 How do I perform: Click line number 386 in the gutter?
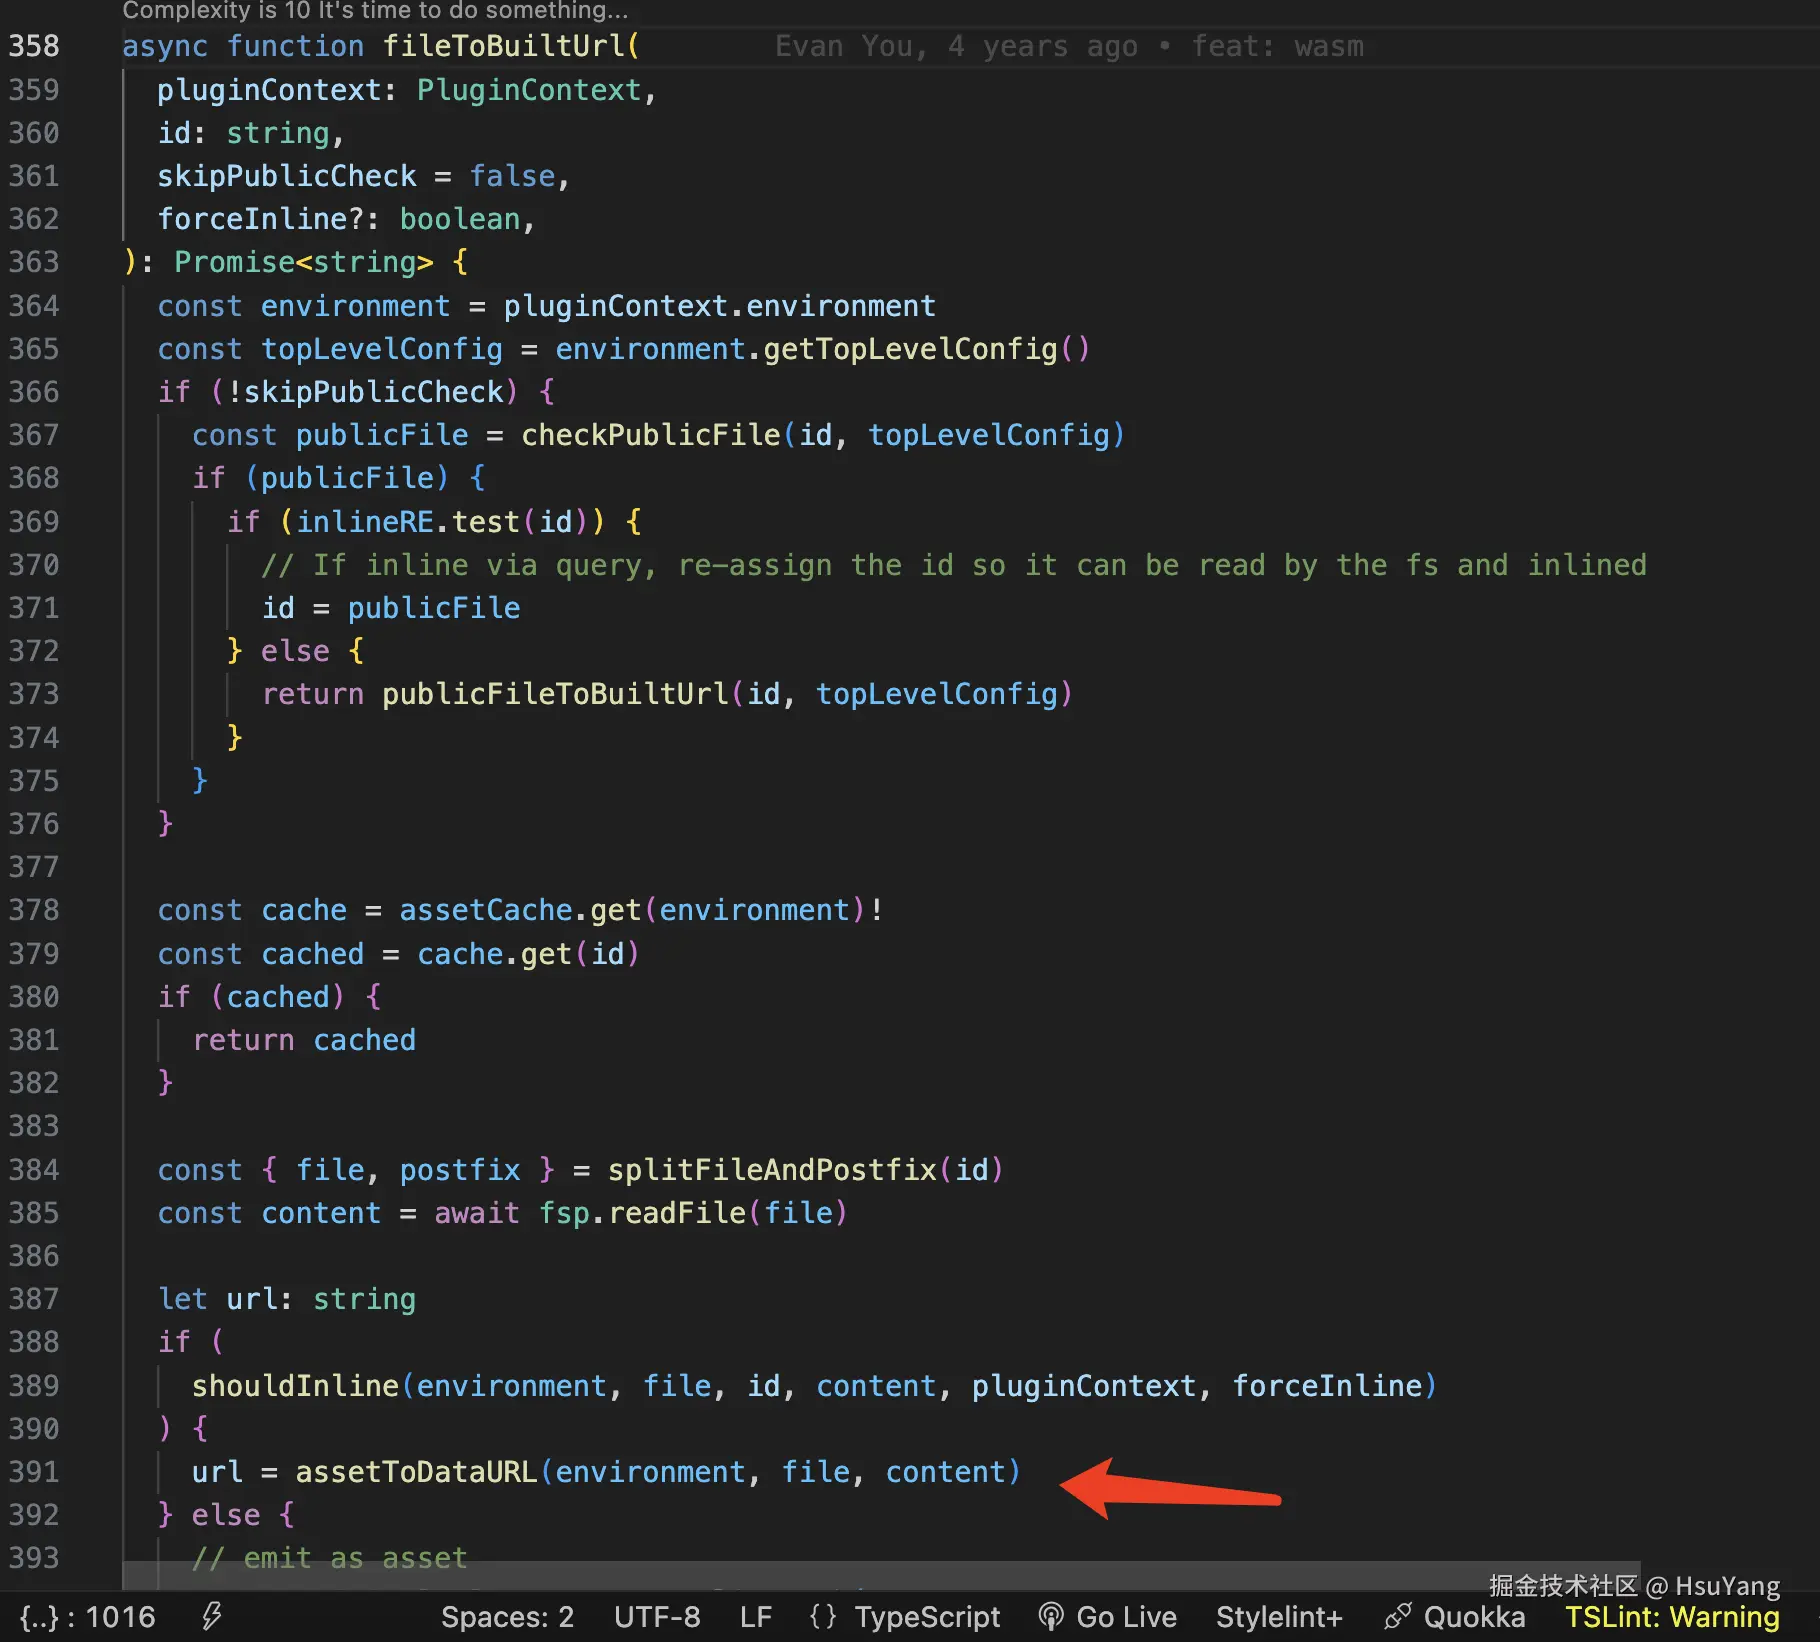[x=34, y=1256]
